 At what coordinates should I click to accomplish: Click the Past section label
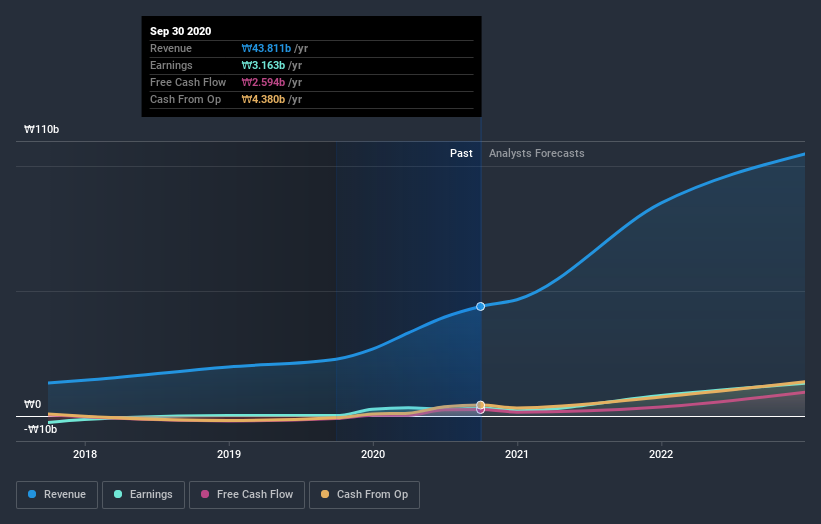pyautogui.click(x=461, y=153)
